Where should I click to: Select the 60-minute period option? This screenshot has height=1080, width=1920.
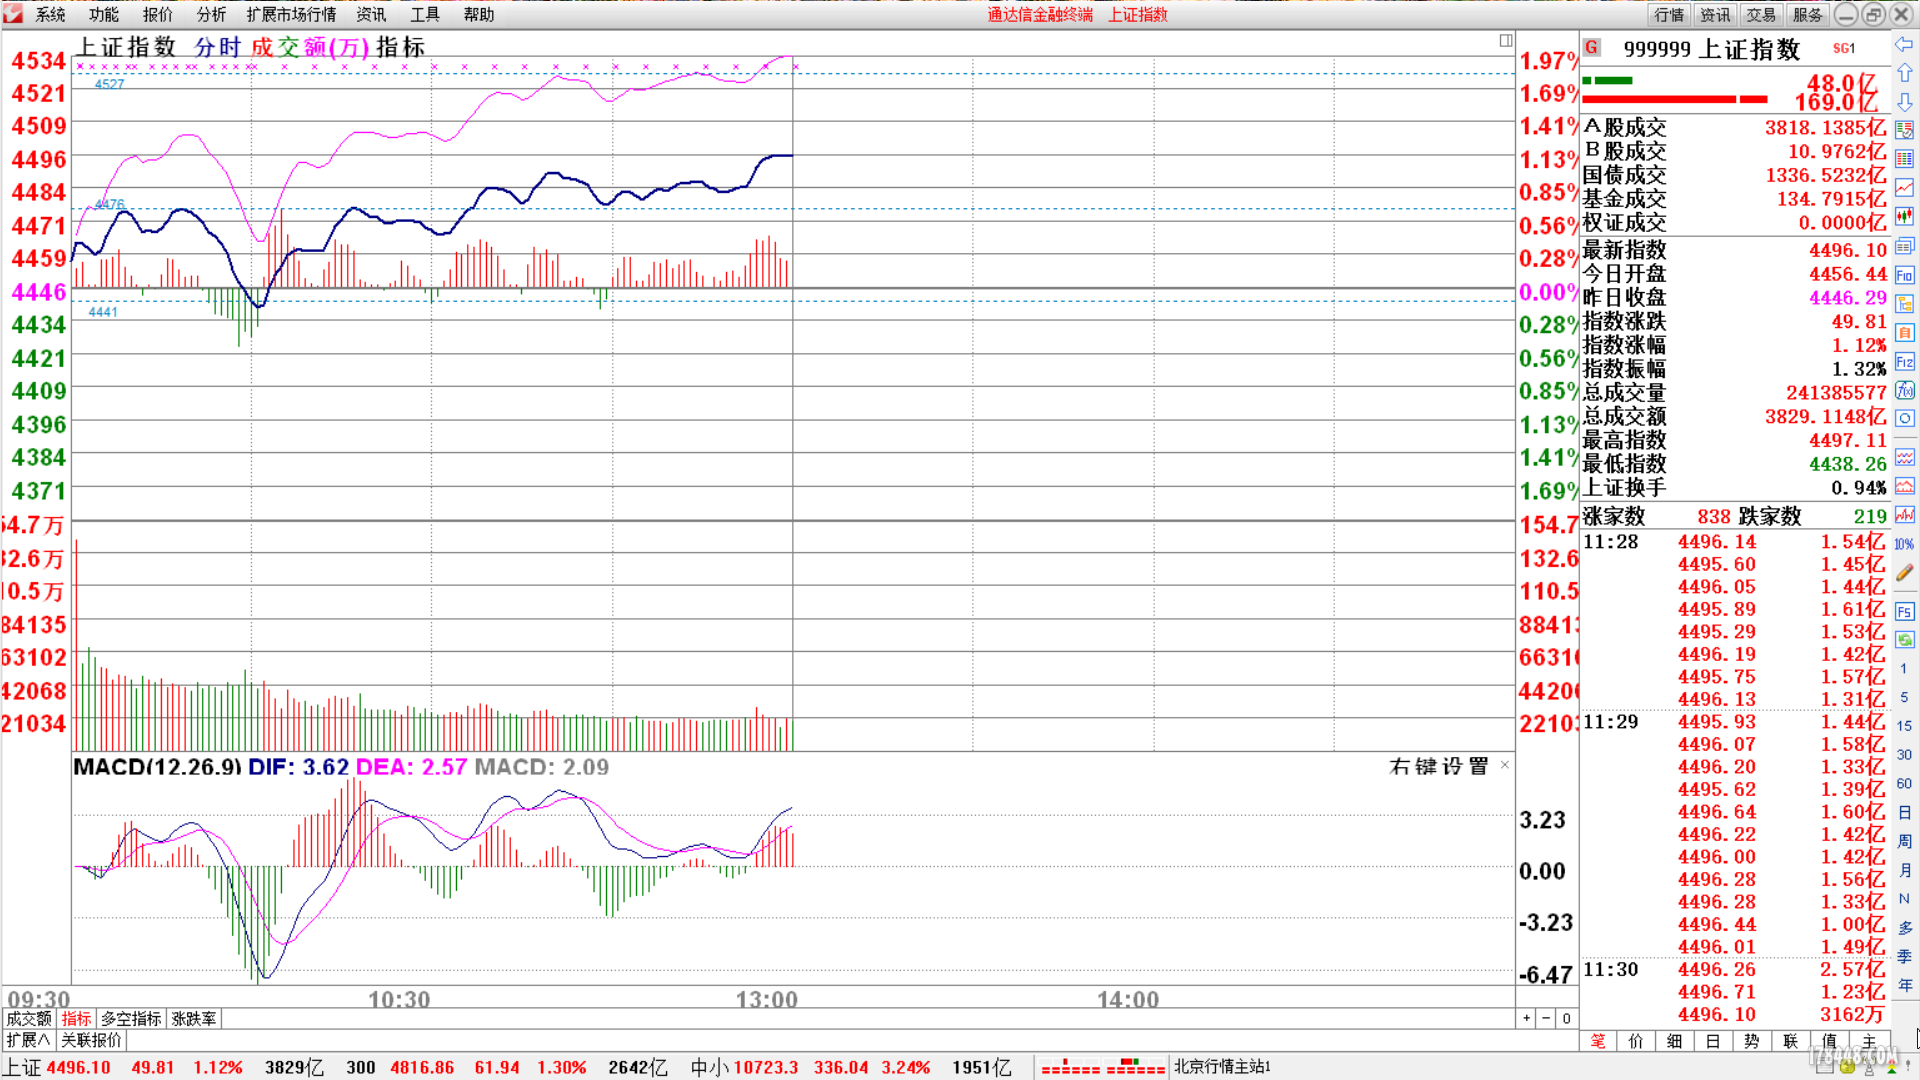[1904, 784]
